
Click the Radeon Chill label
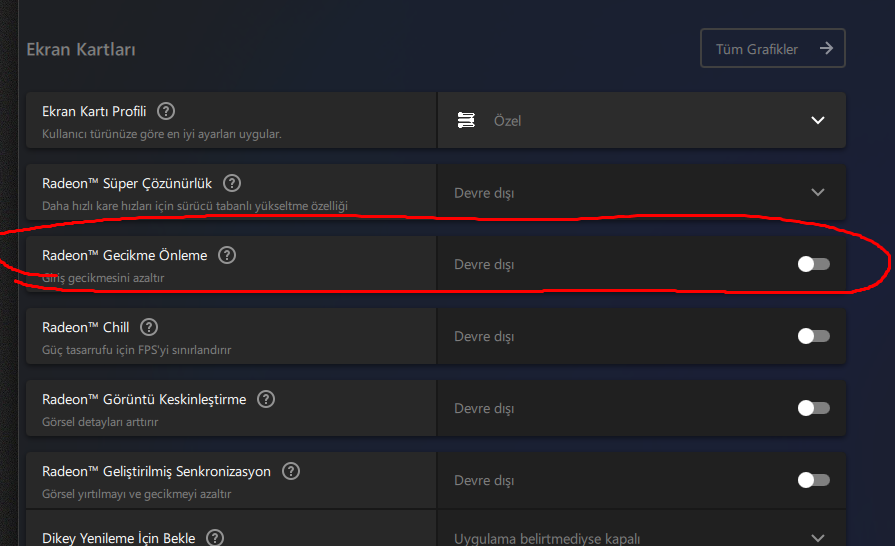click(x=86, y=327)
